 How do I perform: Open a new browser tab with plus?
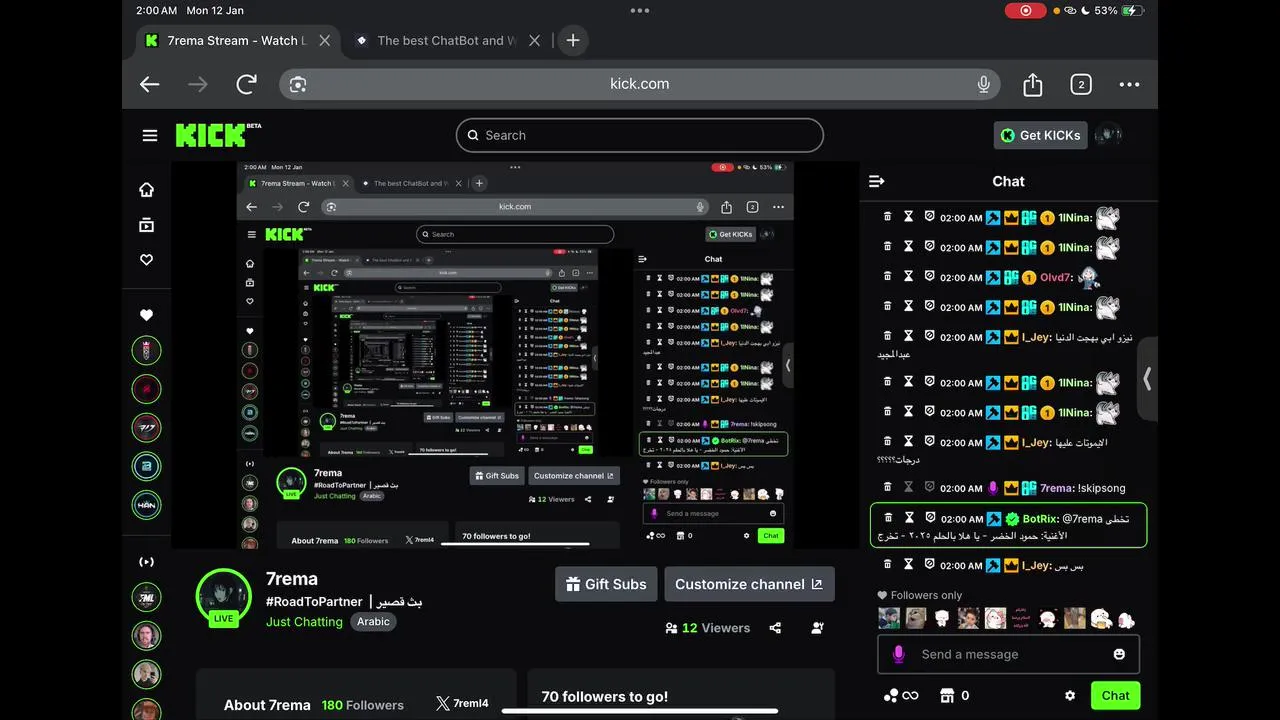pyautogui.click(x=572, y=40)
